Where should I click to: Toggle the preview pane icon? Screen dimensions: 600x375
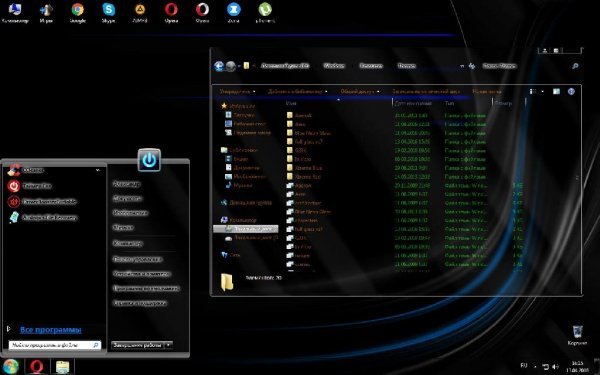point(556,91)
